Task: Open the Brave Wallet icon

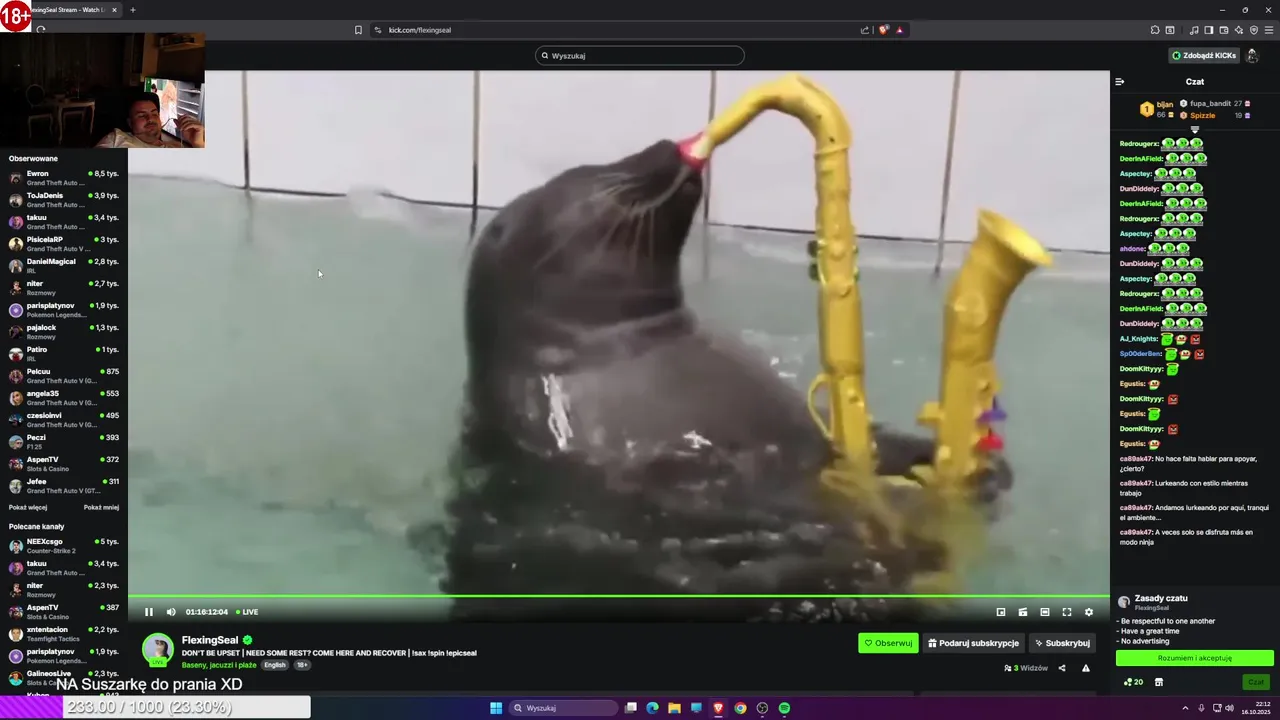Action: click(x=1223, y=30)
